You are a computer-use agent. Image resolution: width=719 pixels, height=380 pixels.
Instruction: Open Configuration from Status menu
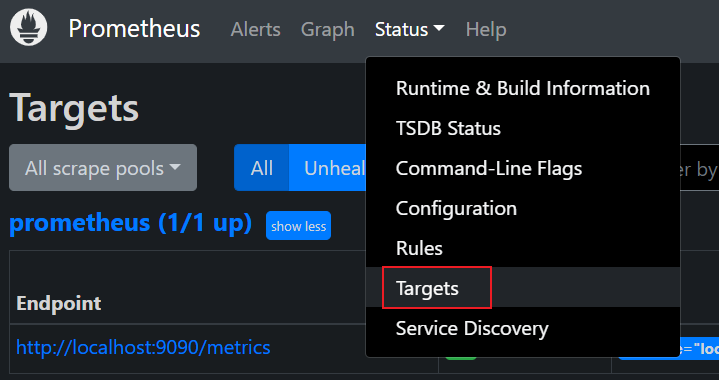(x=523, y=208)
